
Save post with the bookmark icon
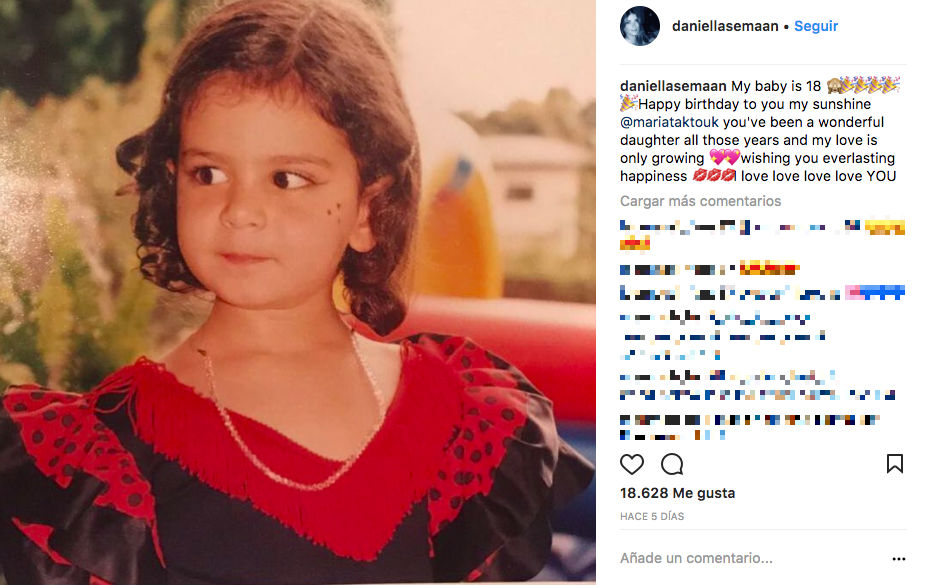pyautogui.click(x=894, y=463)
